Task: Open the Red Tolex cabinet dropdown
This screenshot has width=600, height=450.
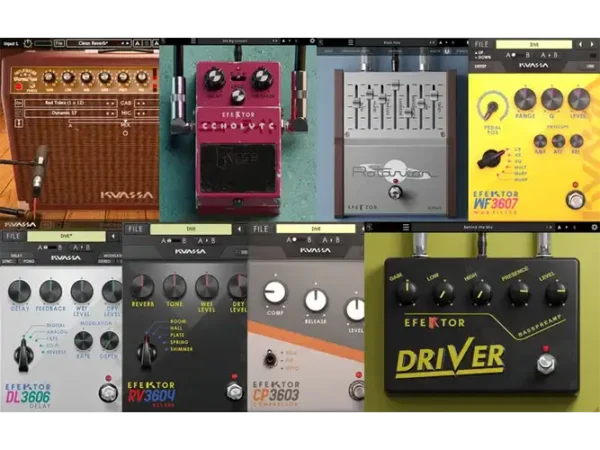Action: [70, 103]
